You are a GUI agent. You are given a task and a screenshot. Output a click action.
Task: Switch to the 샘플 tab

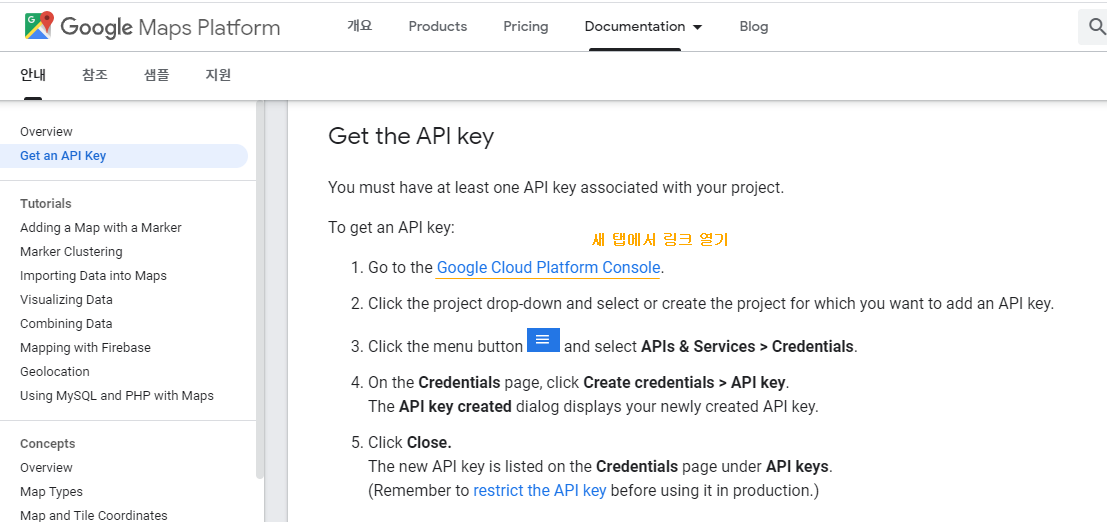pyautogui.click(x=156, y=75)
